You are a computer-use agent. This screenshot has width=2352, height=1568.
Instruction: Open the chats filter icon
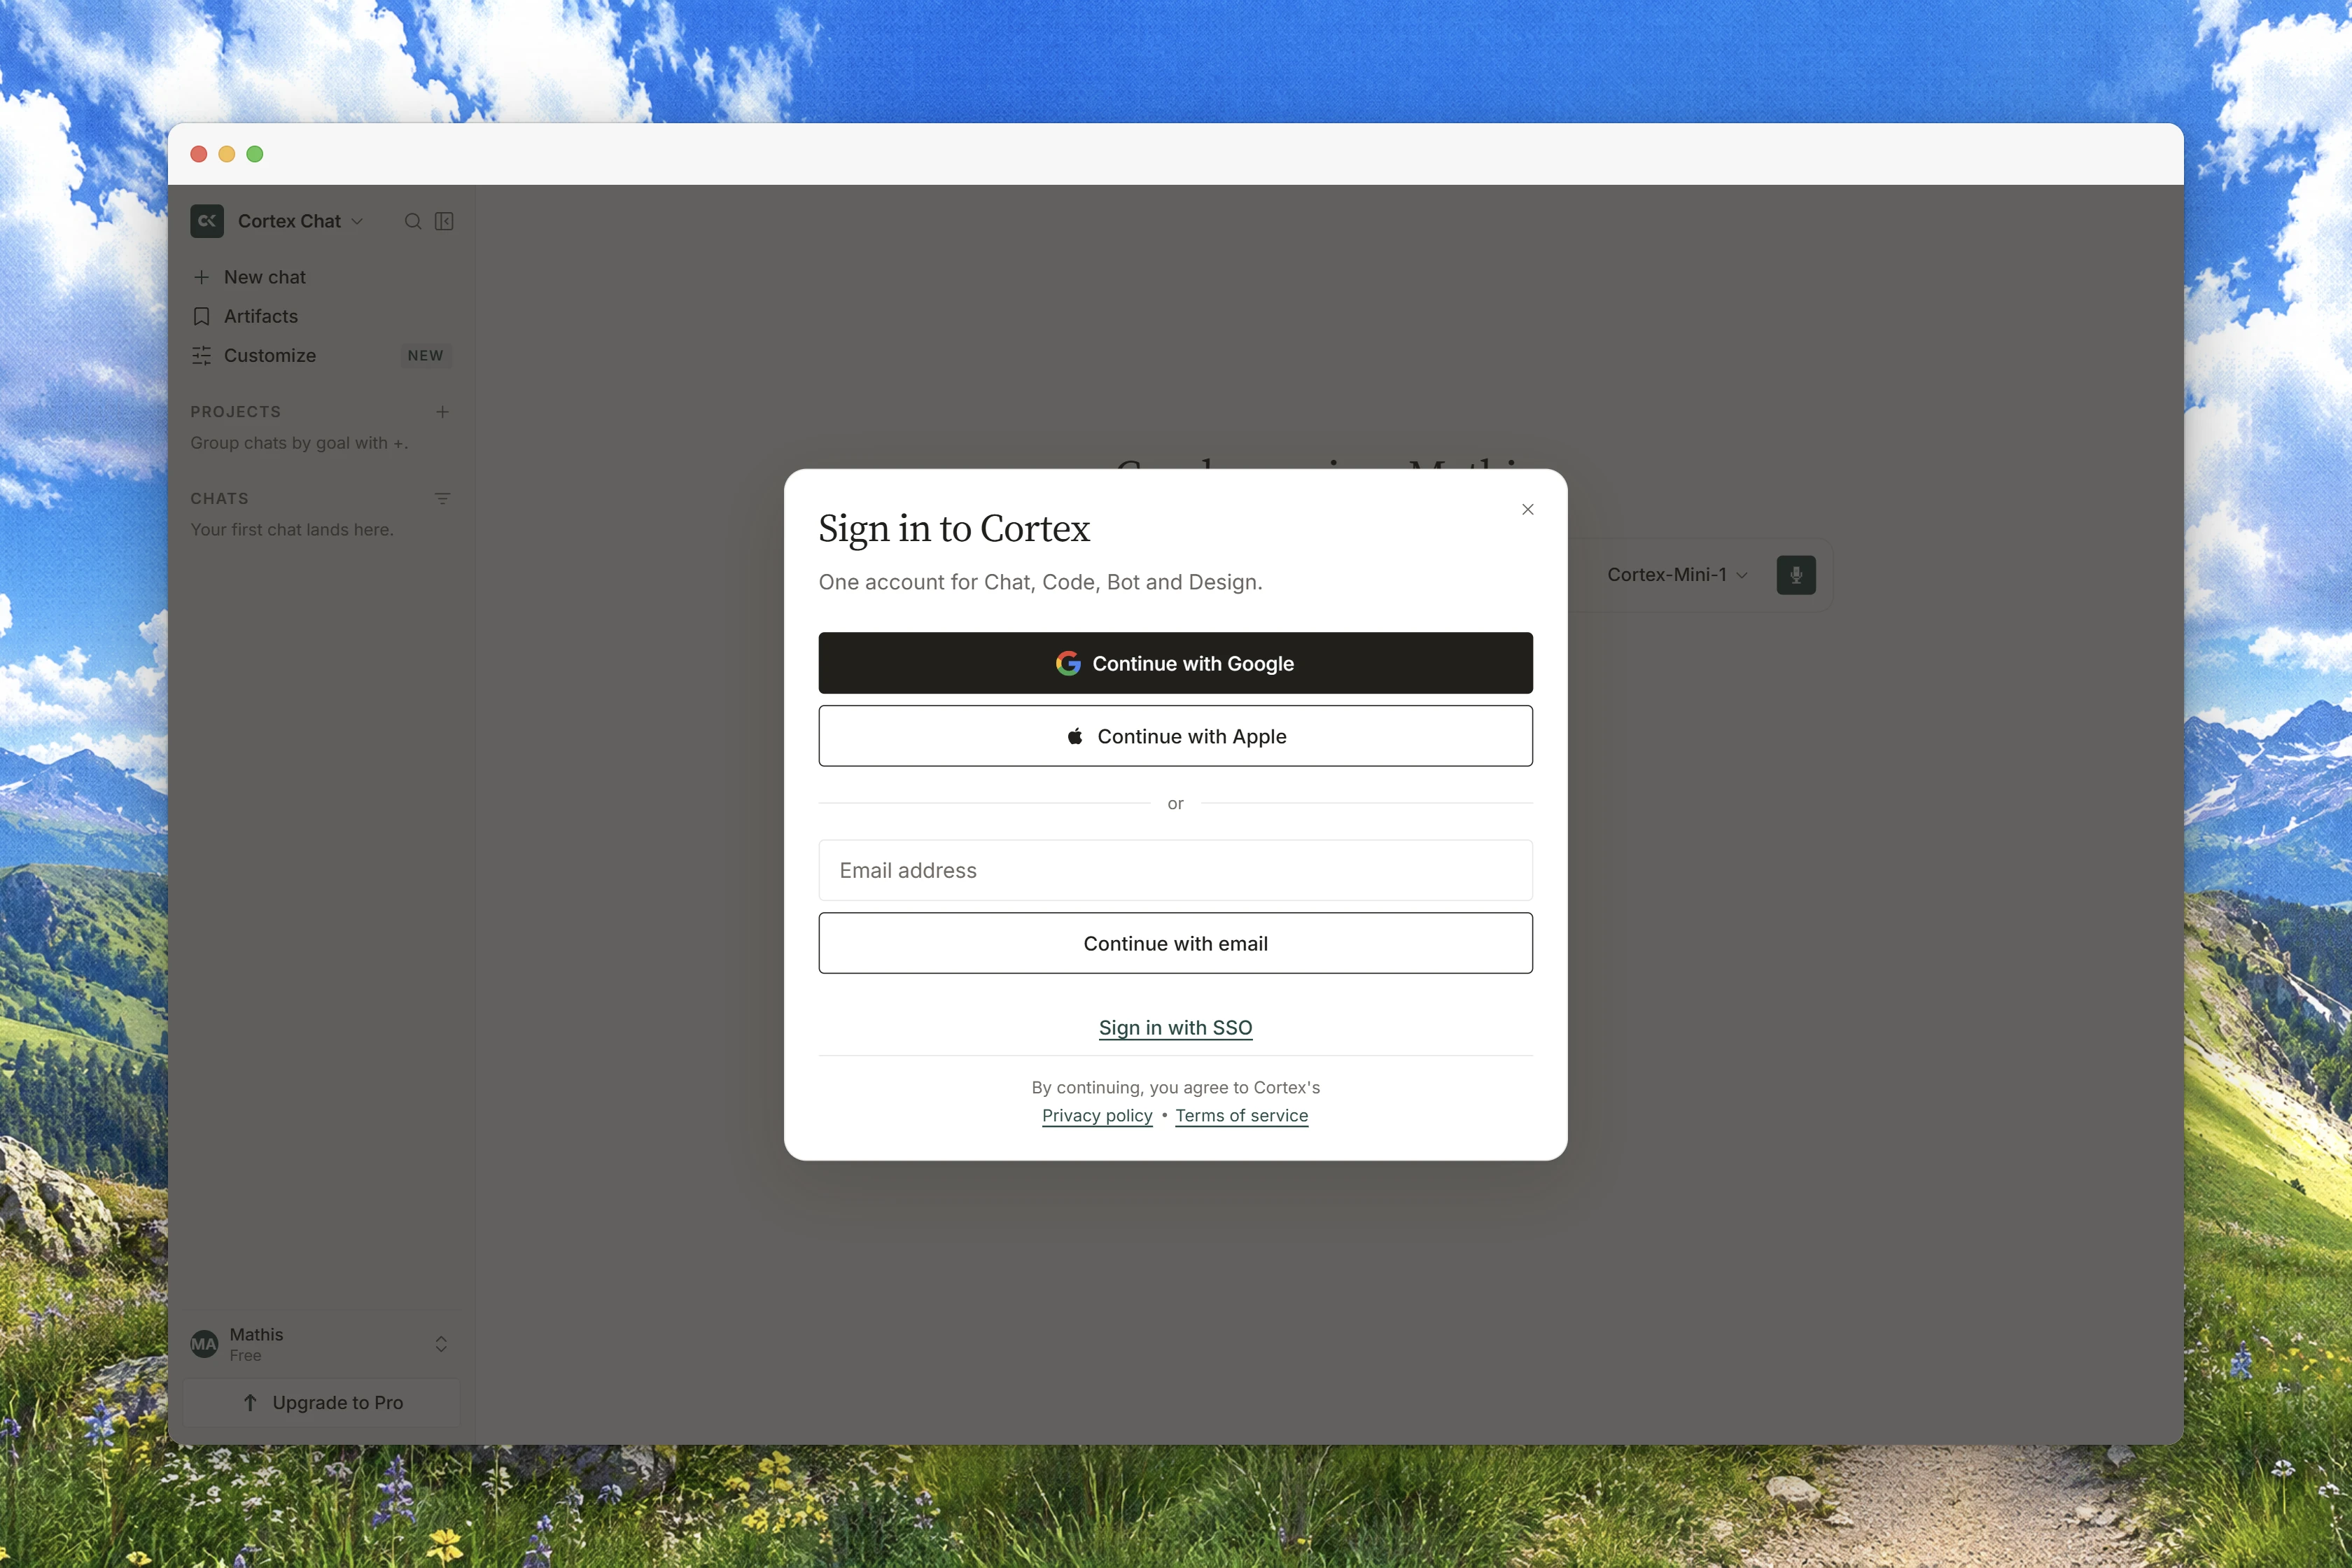click(x=442, y=498)
